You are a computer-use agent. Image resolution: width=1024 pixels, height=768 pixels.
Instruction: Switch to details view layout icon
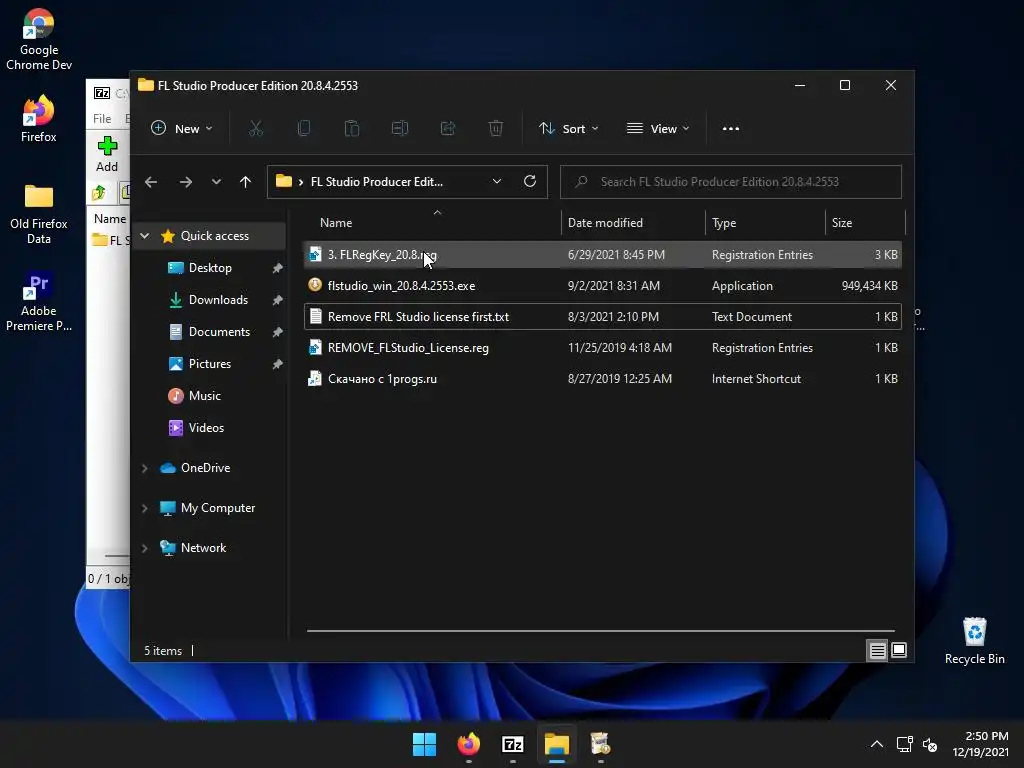877,650
